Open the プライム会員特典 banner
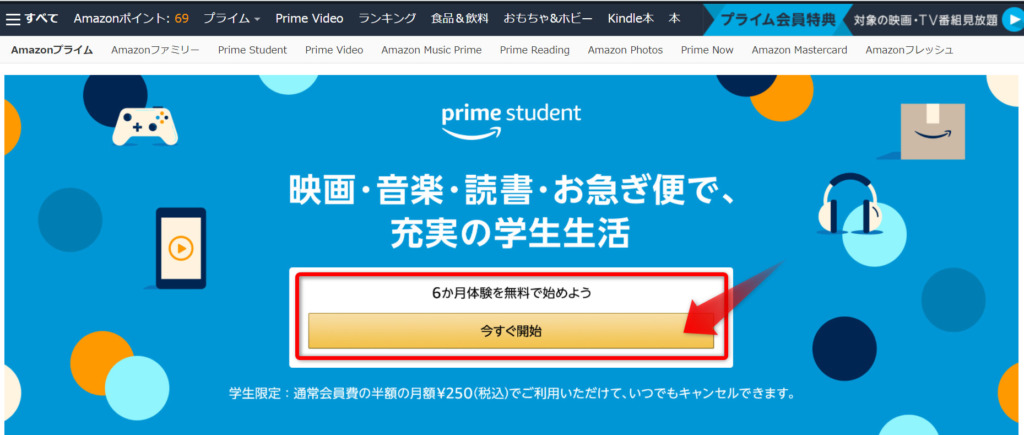The image size is (1024, 435). pyautogui.click(x=777, y=20)
